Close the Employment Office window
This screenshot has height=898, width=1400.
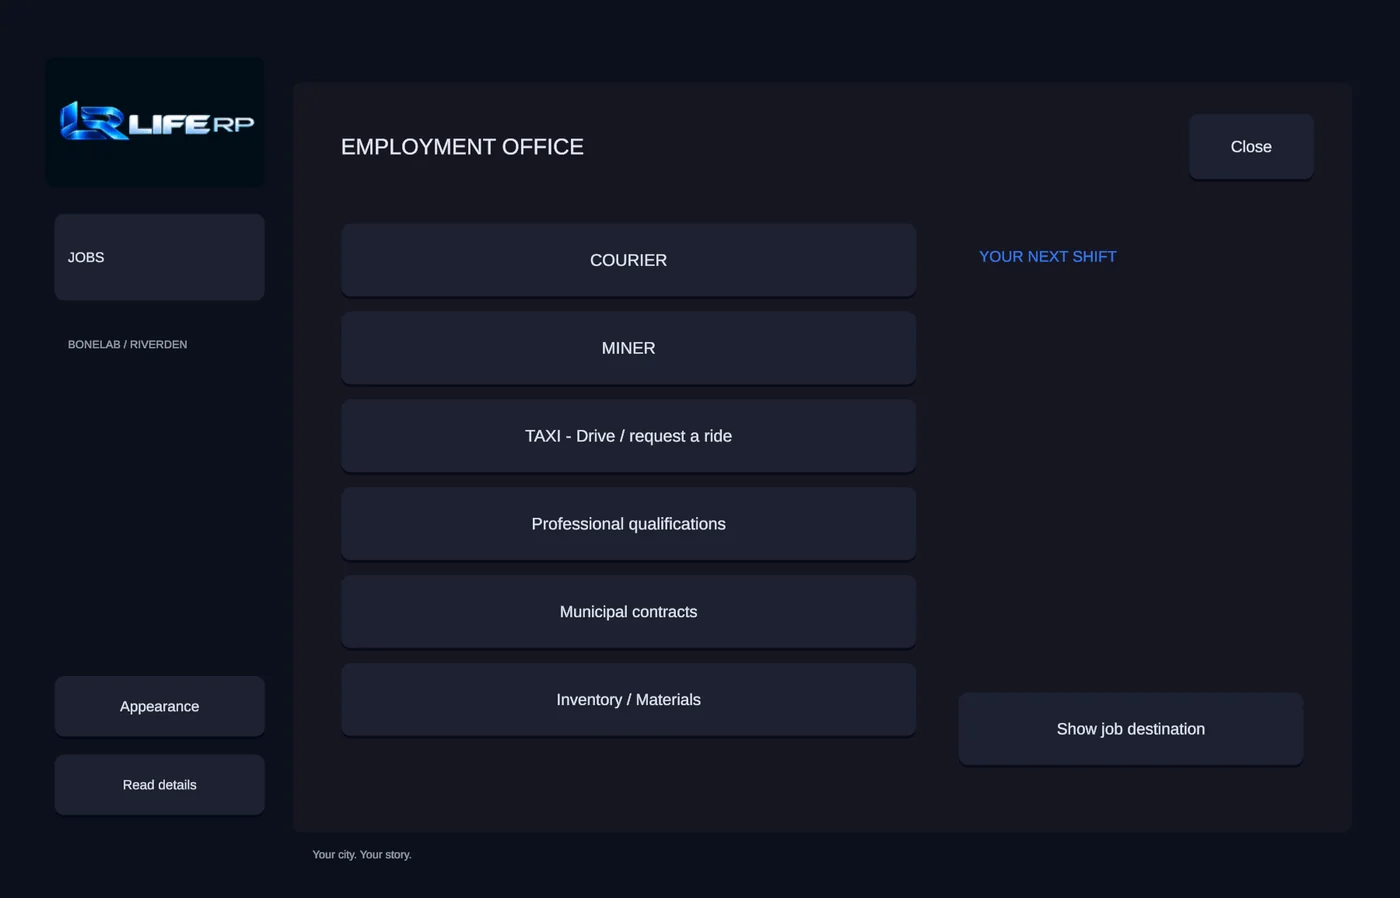tap(1251, 147)
